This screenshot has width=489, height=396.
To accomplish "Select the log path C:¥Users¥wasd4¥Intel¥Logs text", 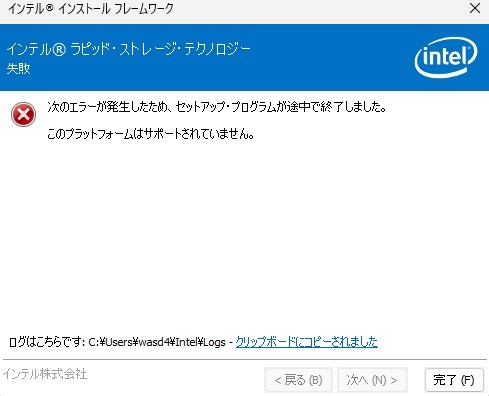I will click(x=157, y=342).
